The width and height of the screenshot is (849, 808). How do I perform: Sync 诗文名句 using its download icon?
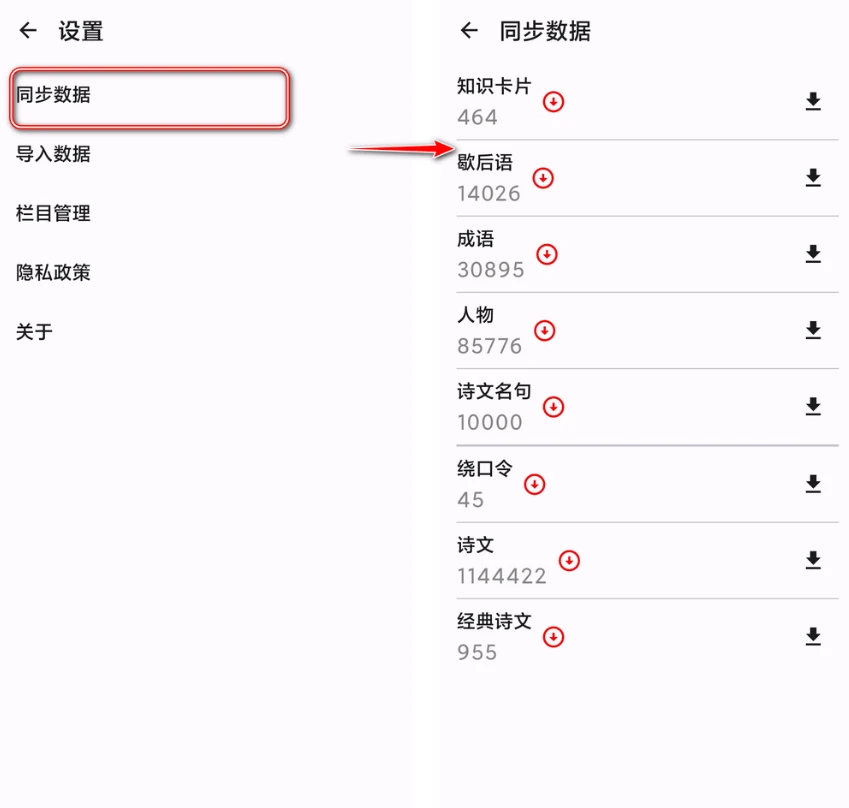[x=813, y=406]
